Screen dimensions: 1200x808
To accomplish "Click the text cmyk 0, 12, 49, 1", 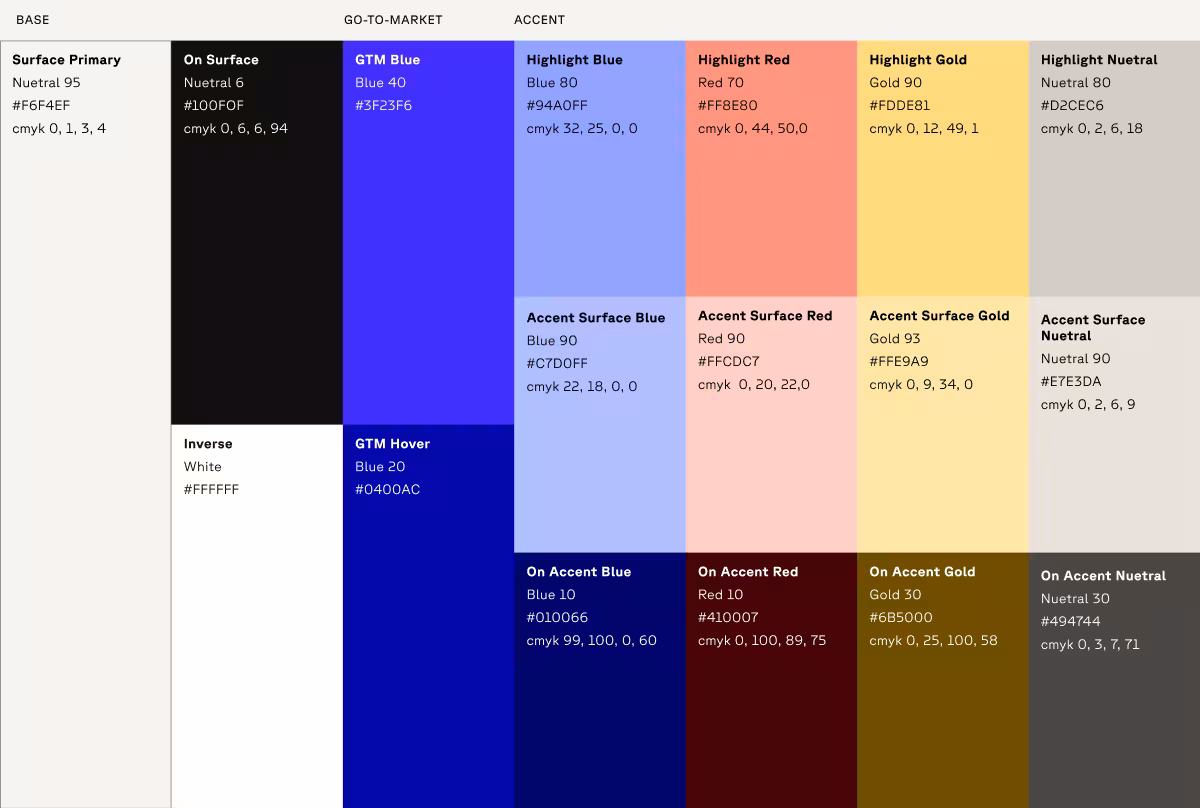I will [x=925, y=128].
